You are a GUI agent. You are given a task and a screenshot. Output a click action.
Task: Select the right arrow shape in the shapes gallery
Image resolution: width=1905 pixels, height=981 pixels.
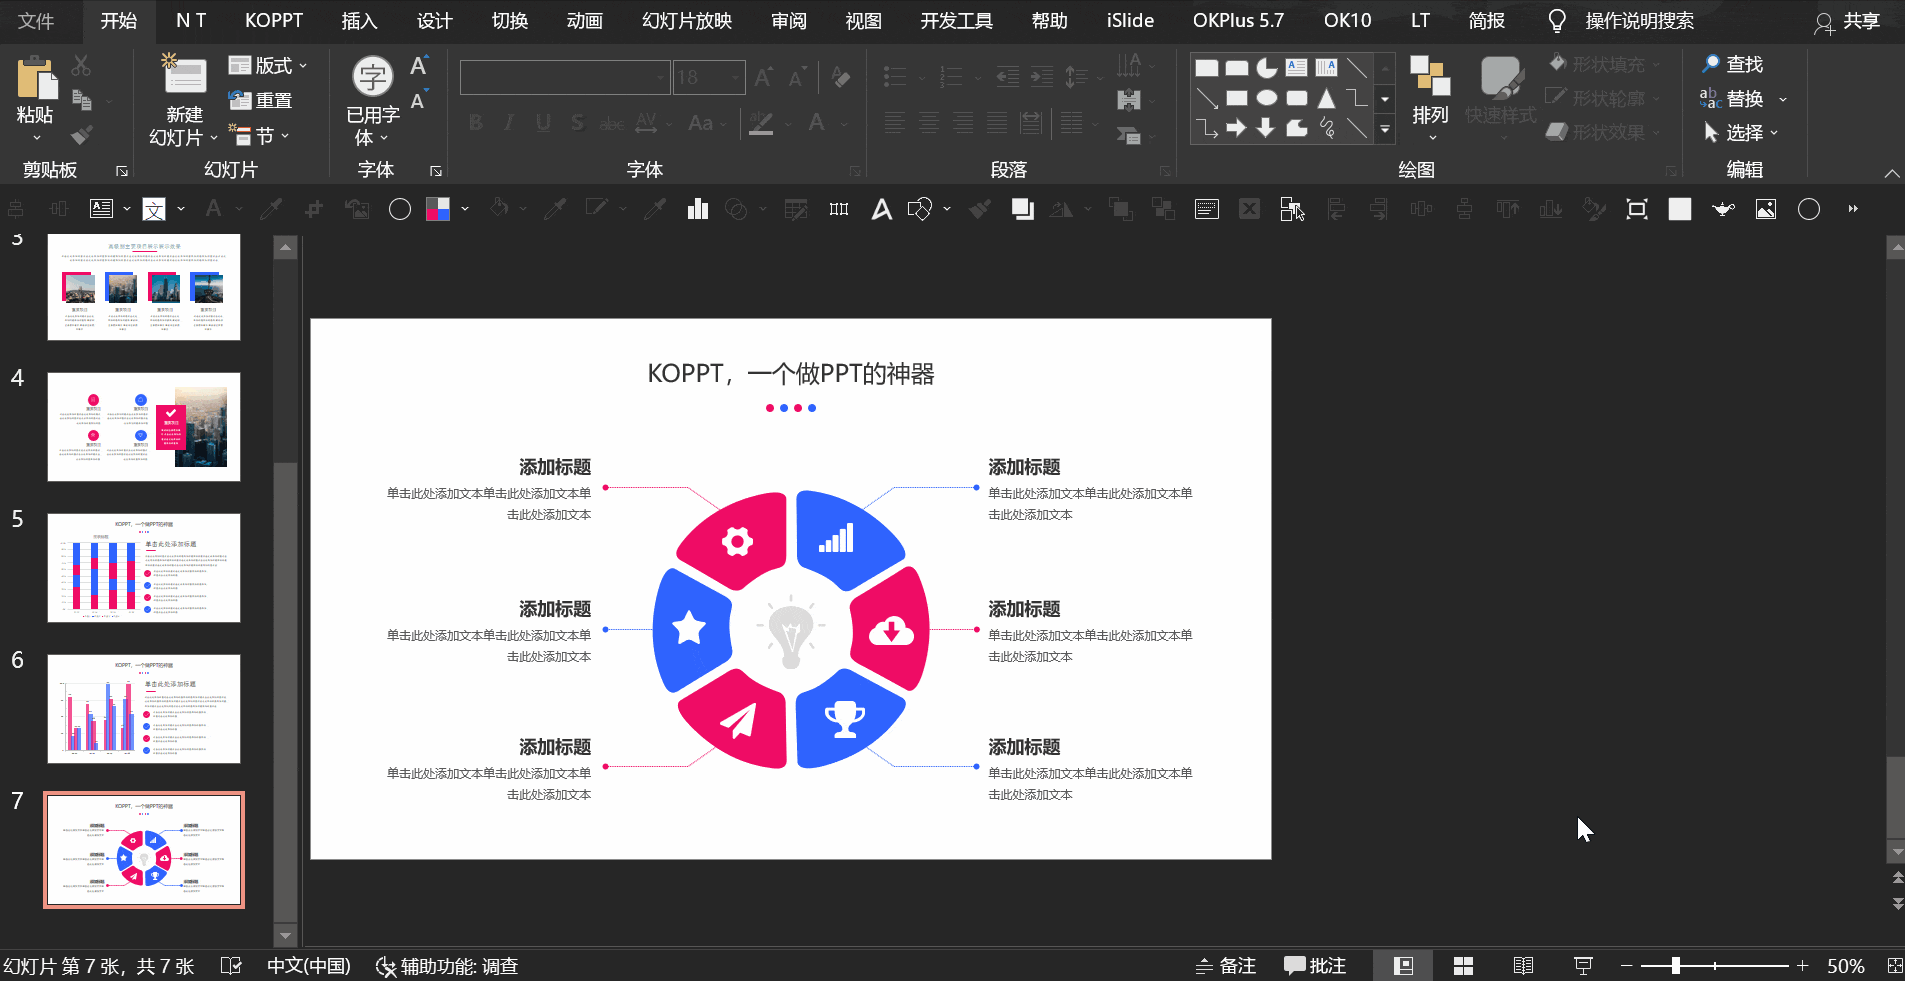coord(1237,127)
